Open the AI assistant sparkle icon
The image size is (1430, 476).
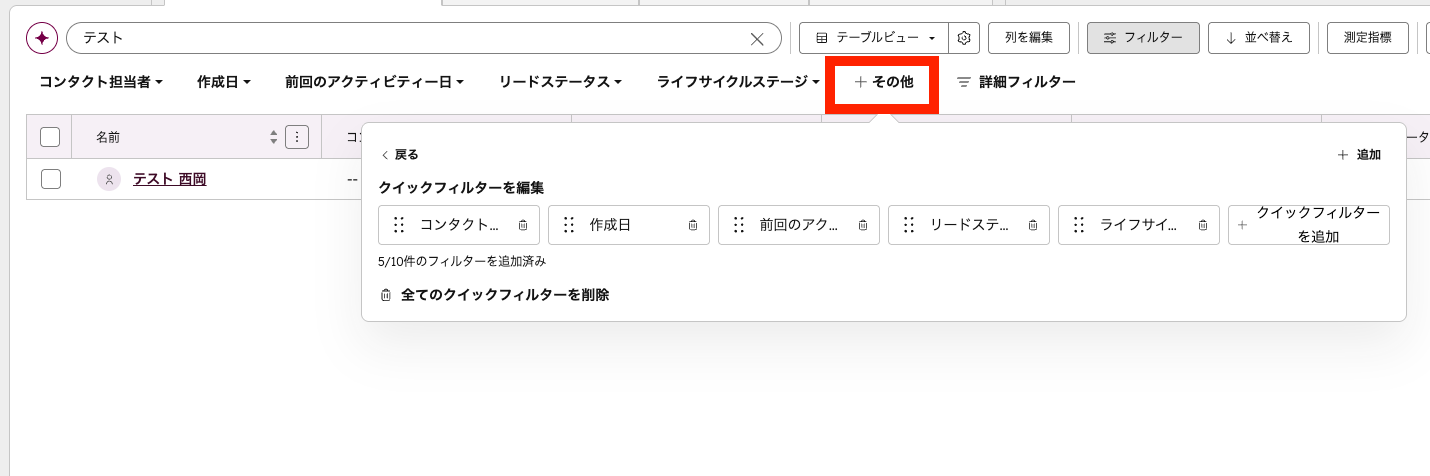click(x=42, y=38)
